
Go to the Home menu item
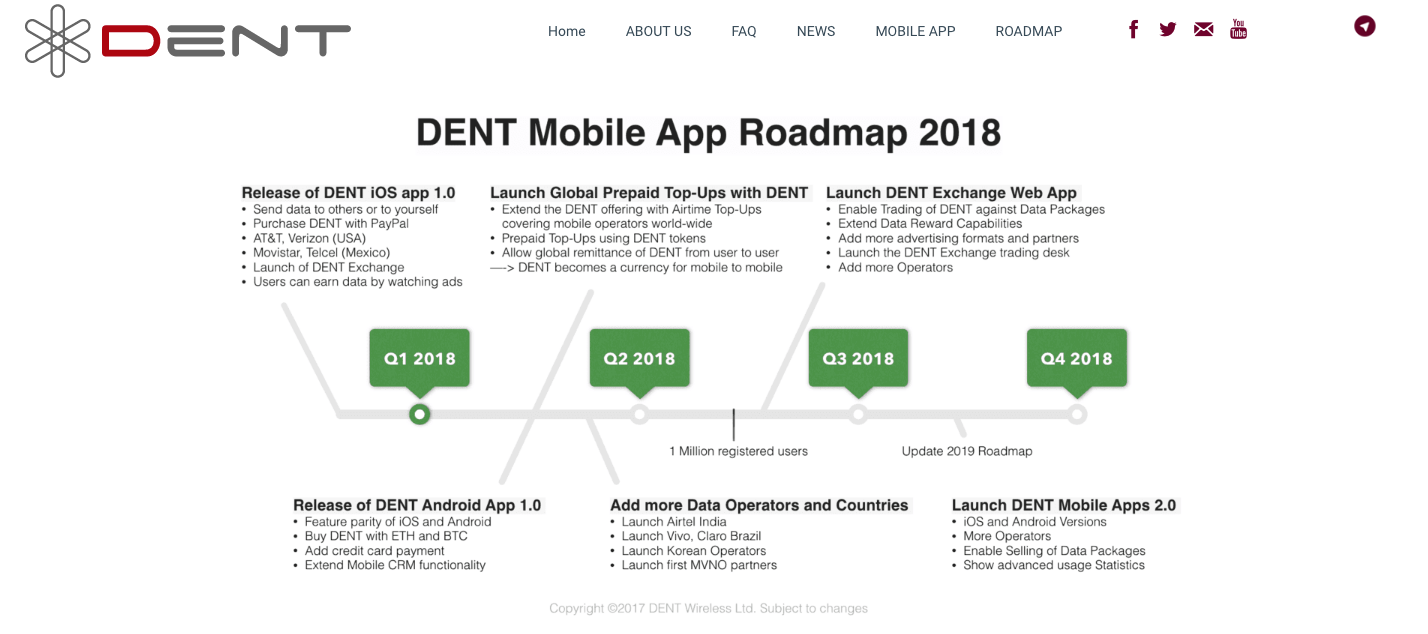(567, 31)
